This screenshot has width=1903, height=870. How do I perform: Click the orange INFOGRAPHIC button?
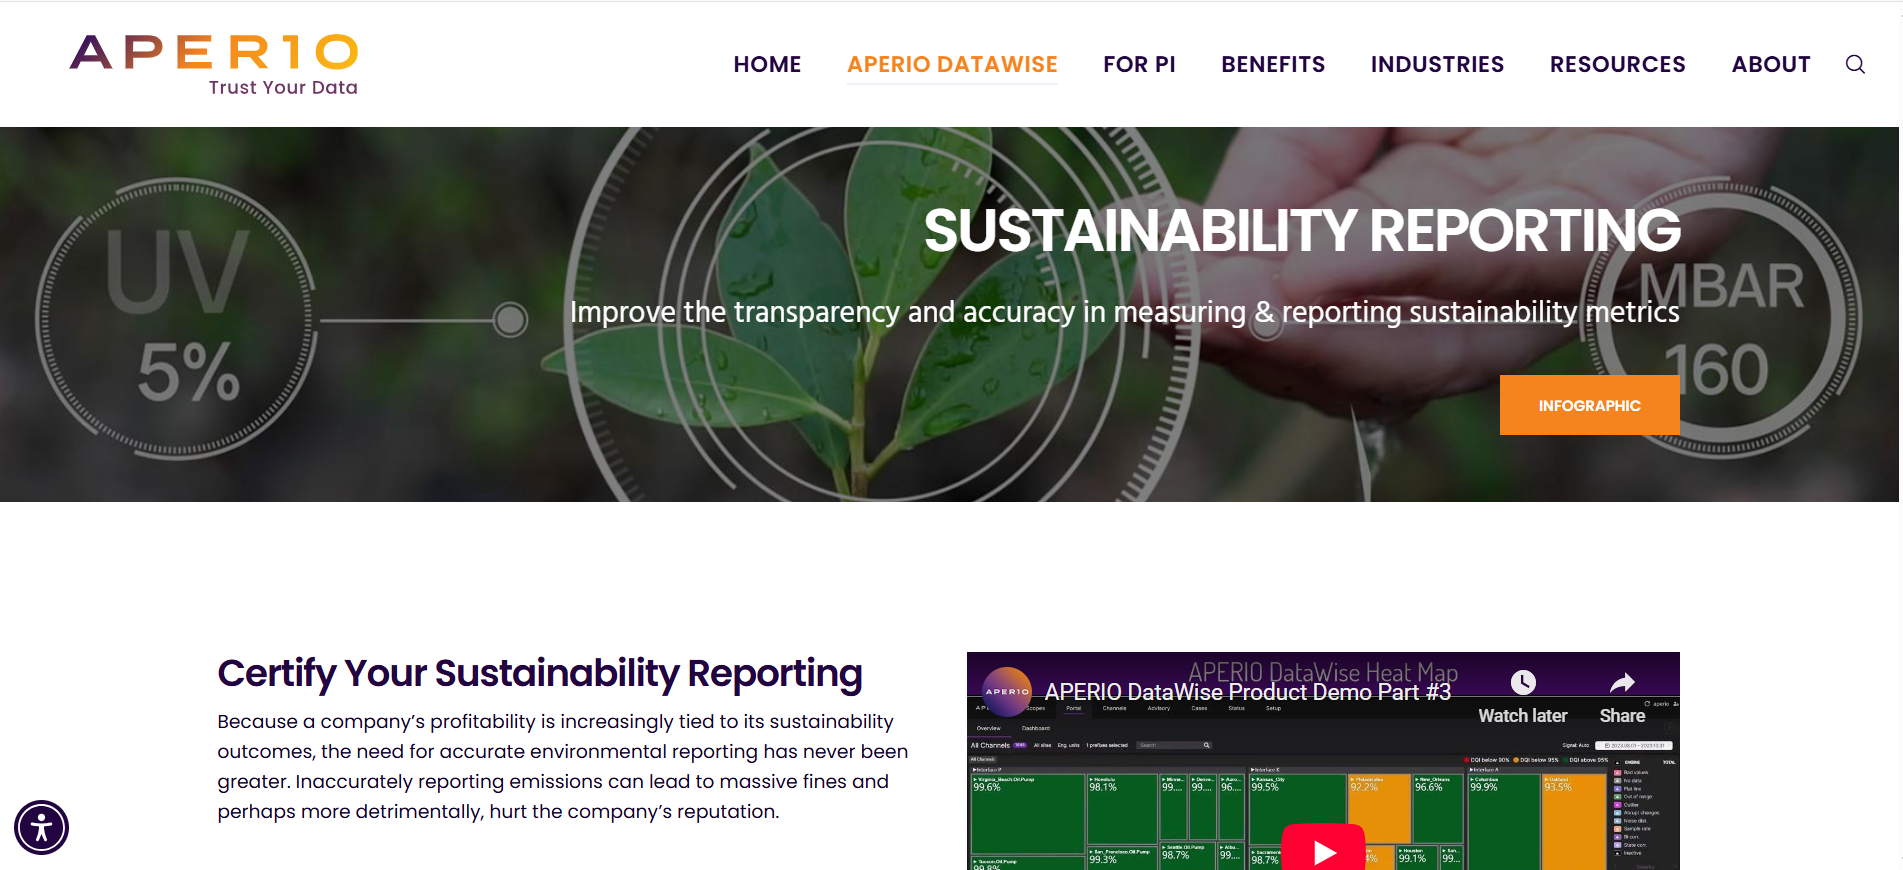coord(1589,405)
